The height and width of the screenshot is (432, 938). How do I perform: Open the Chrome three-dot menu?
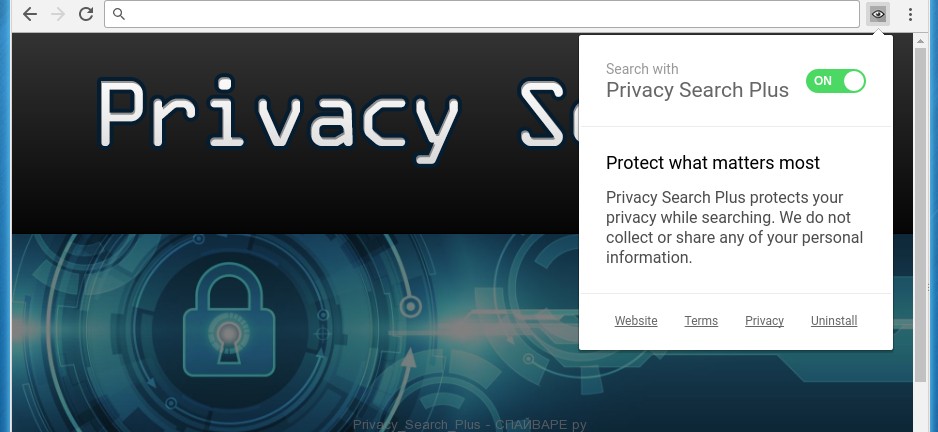(x=910, y=14)
